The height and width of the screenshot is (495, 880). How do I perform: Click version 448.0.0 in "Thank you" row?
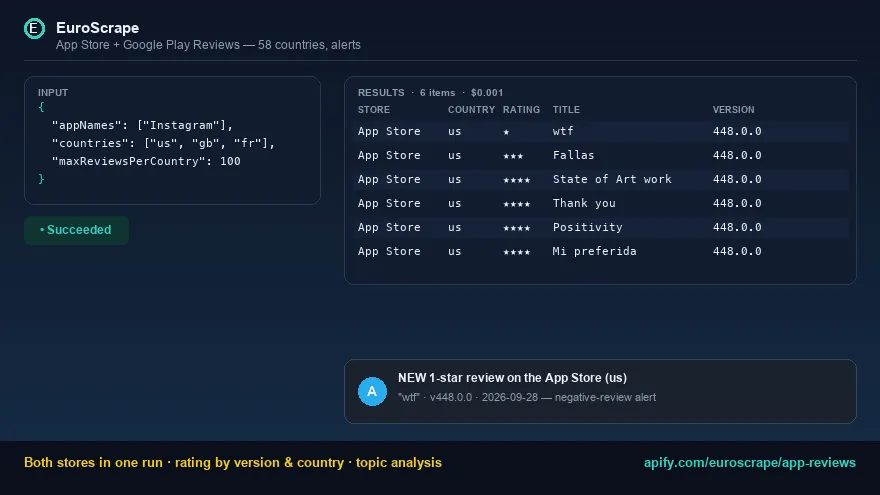[737, 203]
